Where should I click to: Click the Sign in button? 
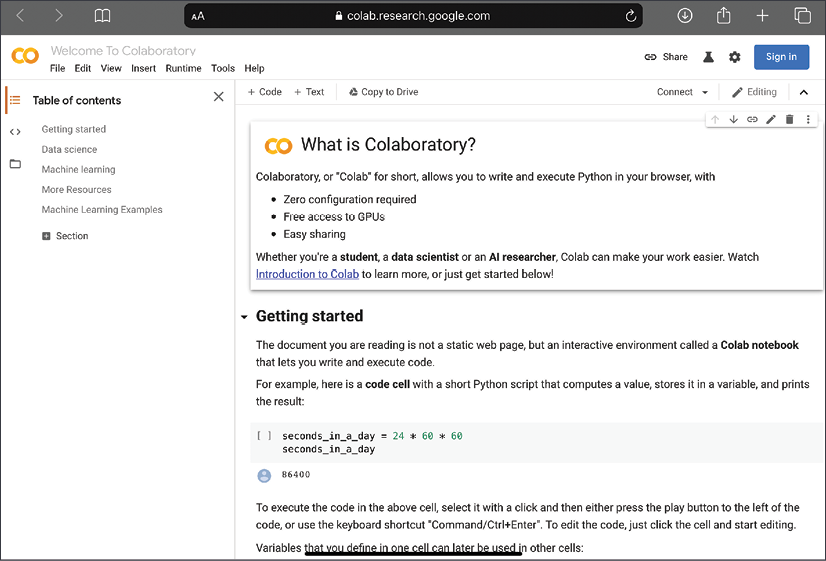coord(781,57)
